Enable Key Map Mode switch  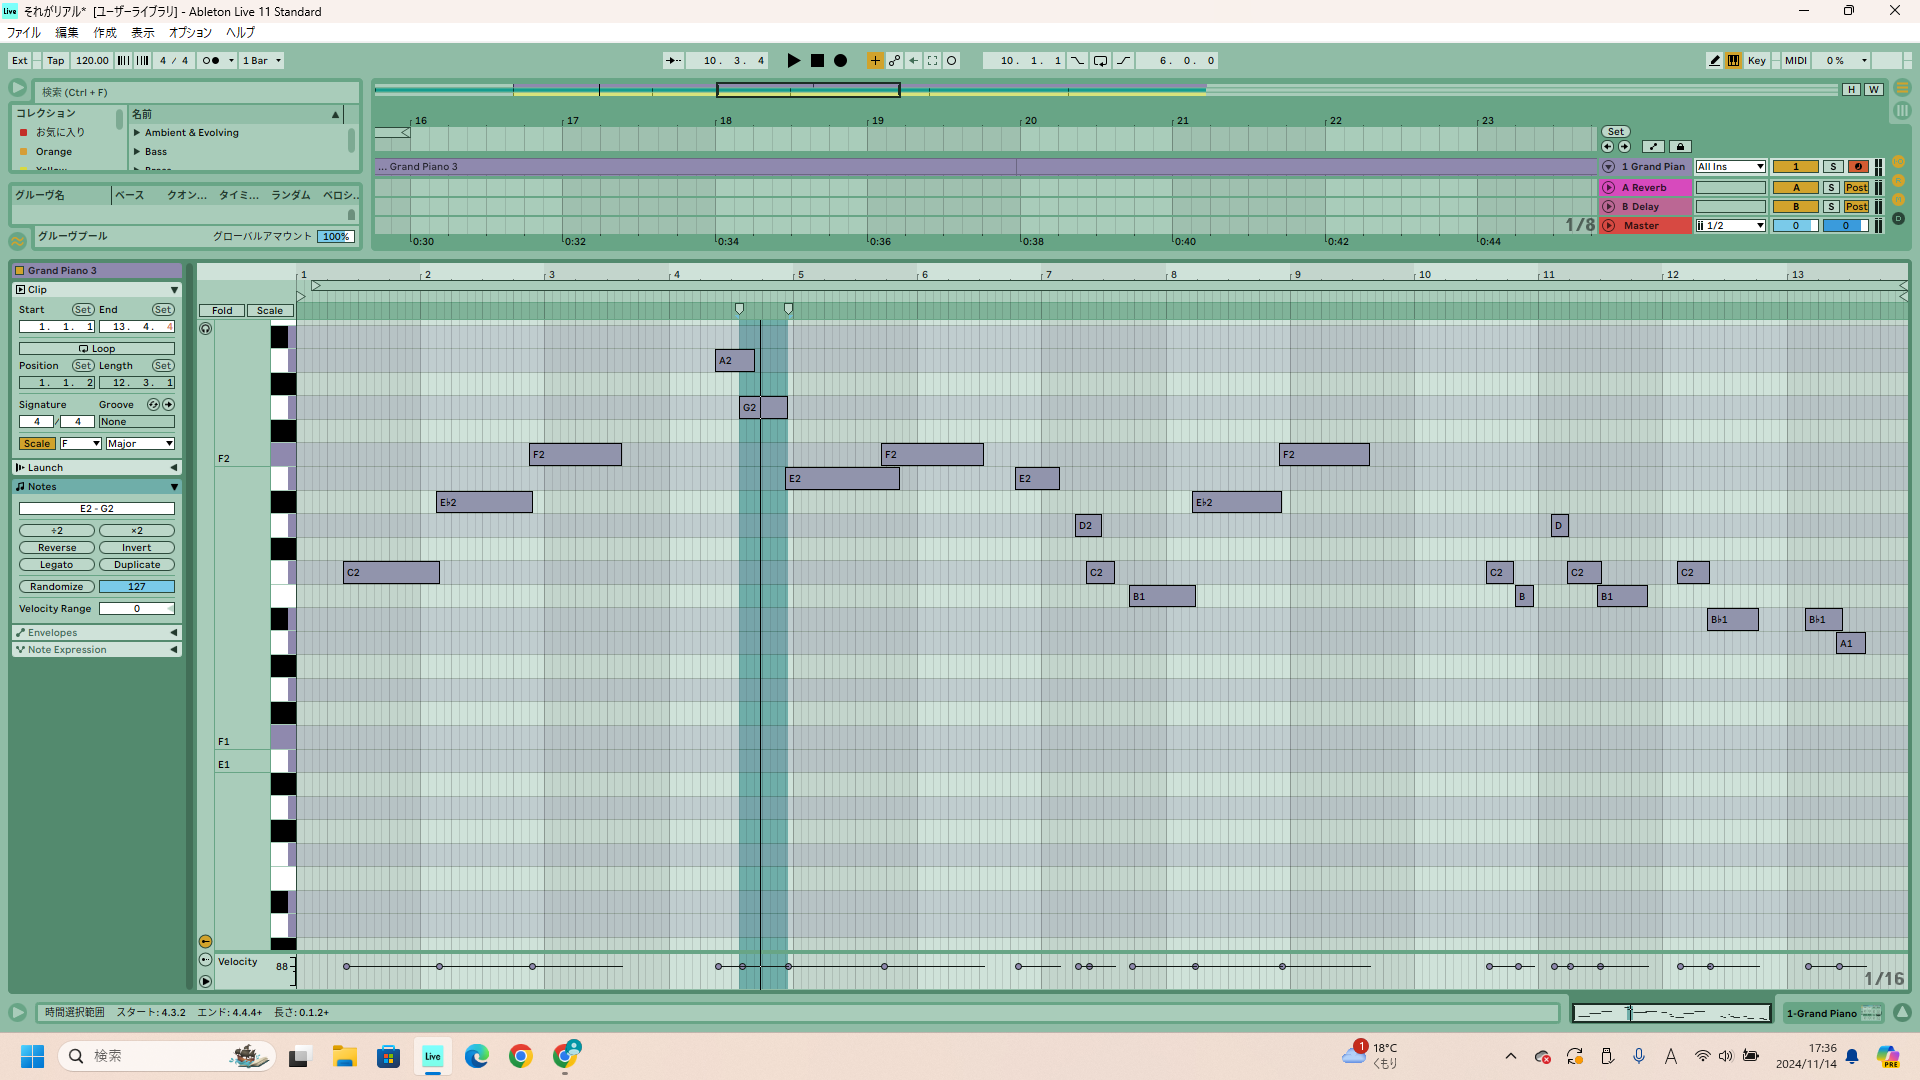1756,61
